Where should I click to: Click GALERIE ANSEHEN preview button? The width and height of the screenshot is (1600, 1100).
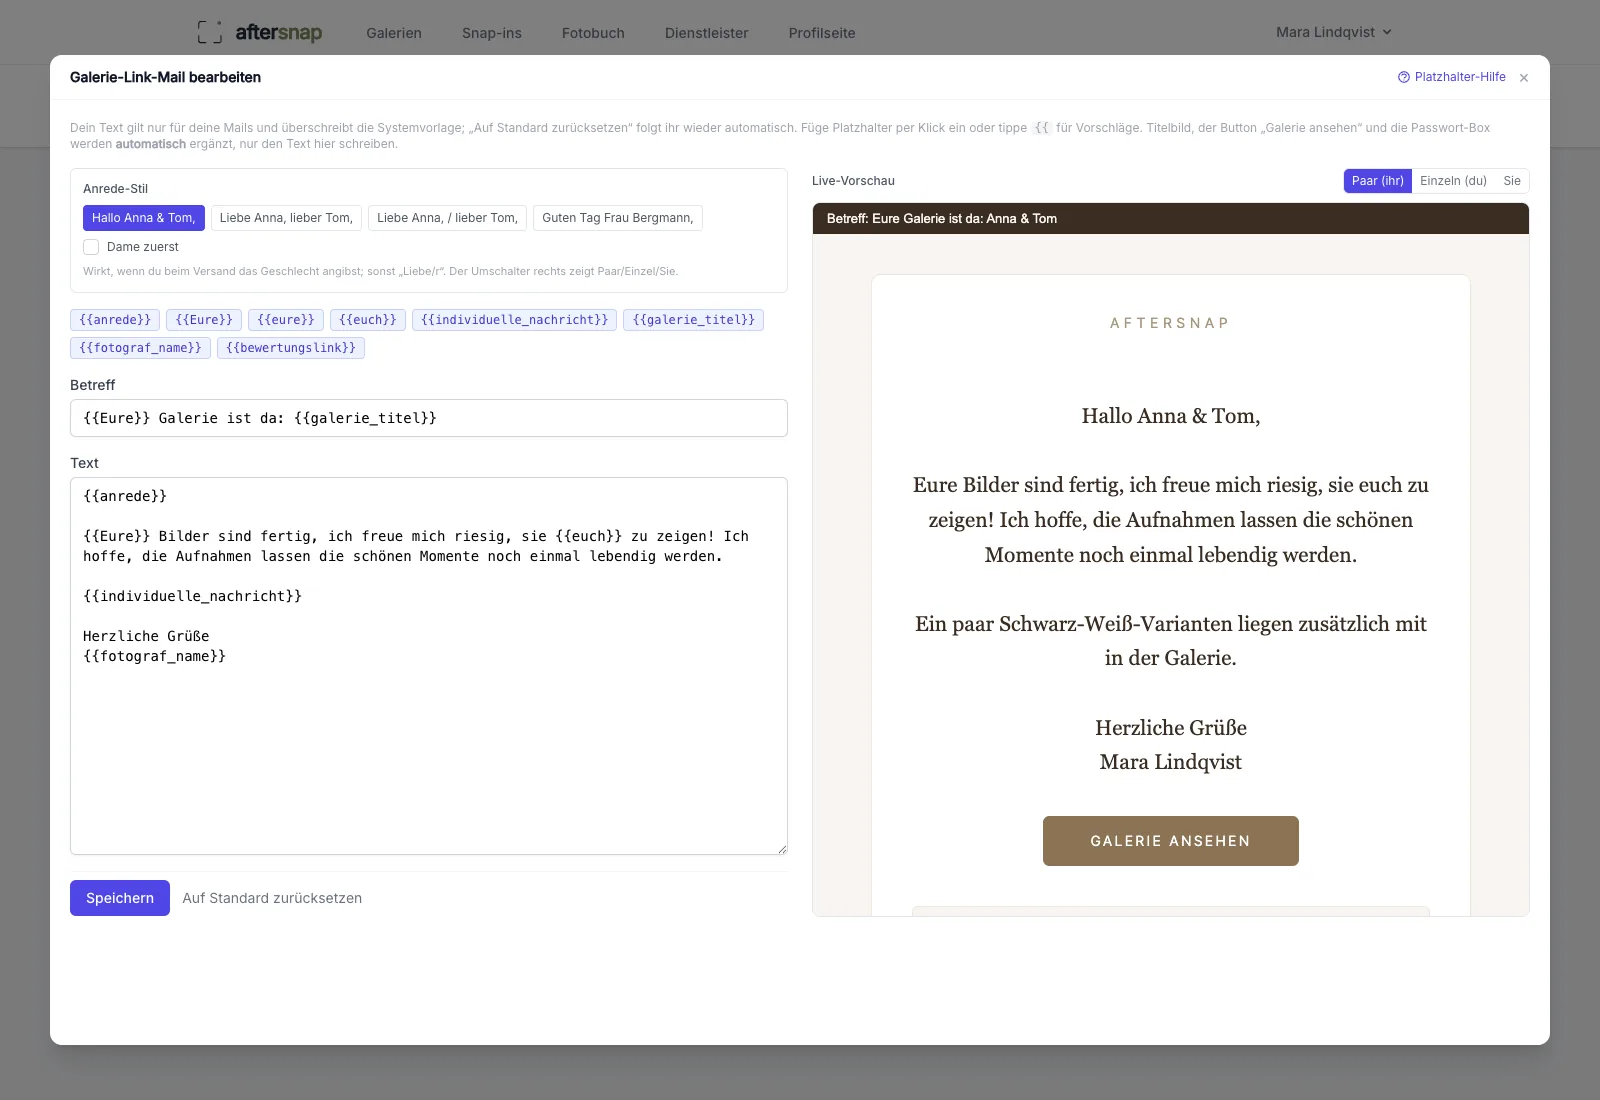pyautogui.click(x=1171, y=841)
